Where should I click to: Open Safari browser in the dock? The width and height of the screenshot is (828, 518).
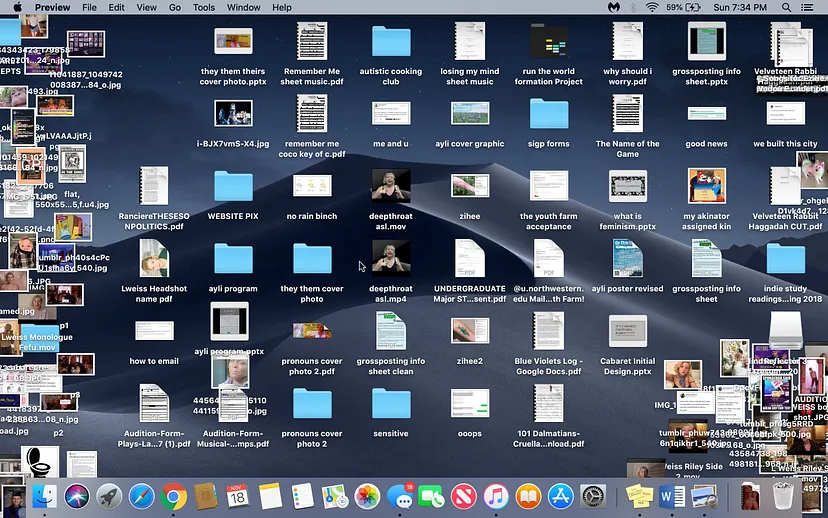pyautogui.click(x=141, y=496)
